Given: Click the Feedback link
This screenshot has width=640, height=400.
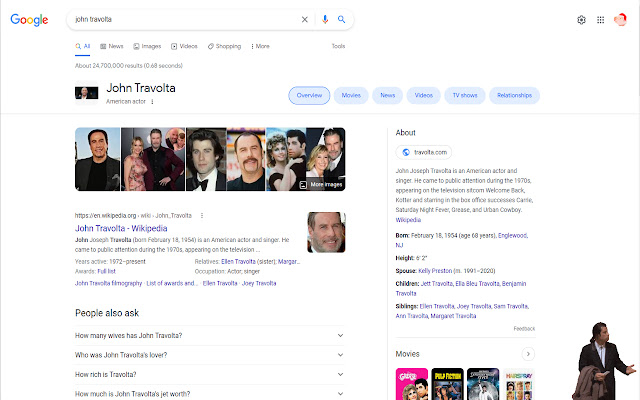Looking at the screenshot, I should pos(524,329).
